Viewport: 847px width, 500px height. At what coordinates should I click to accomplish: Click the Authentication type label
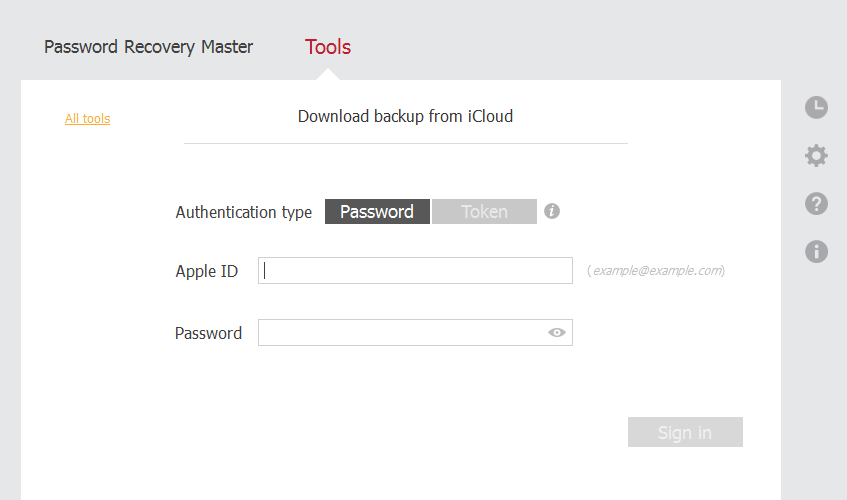click(244, 212)
